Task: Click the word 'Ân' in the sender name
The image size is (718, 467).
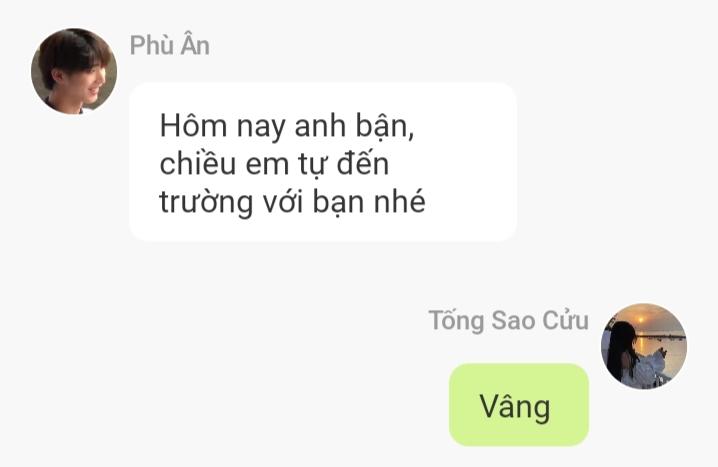Action: 195,44
